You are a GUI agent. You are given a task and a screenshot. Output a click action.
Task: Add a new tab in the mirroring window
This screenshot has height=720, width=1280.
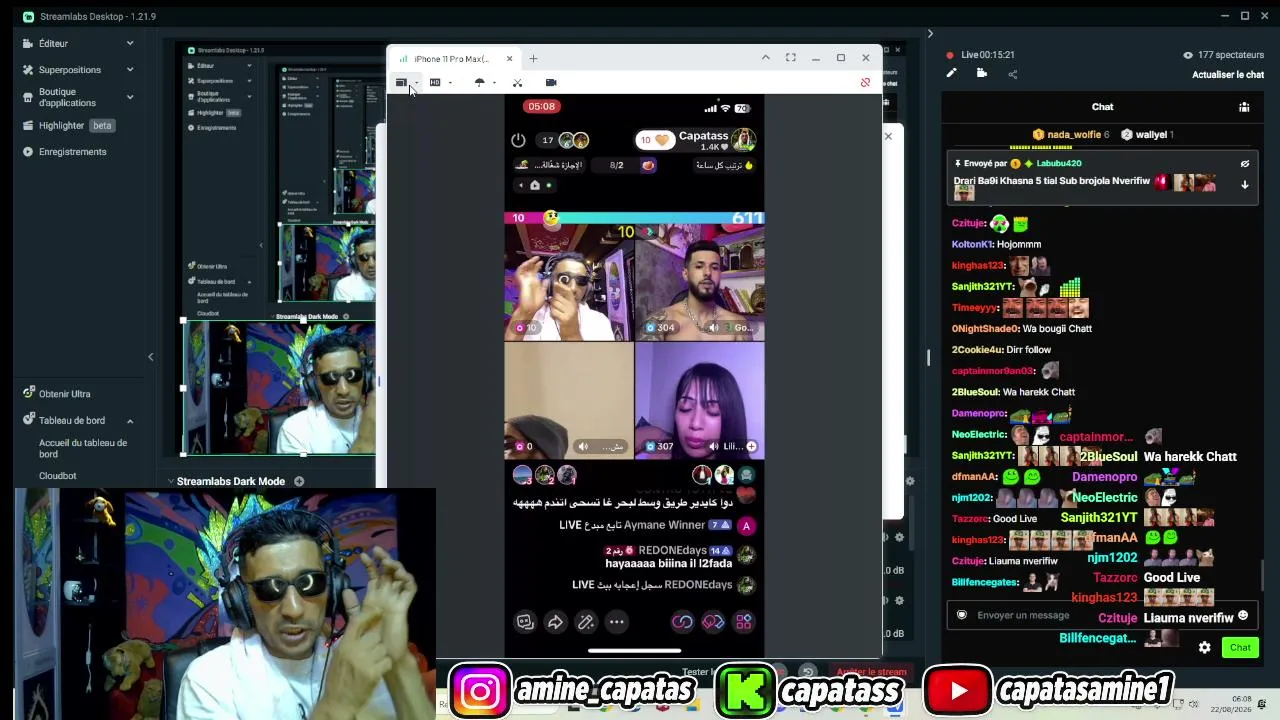533,58
